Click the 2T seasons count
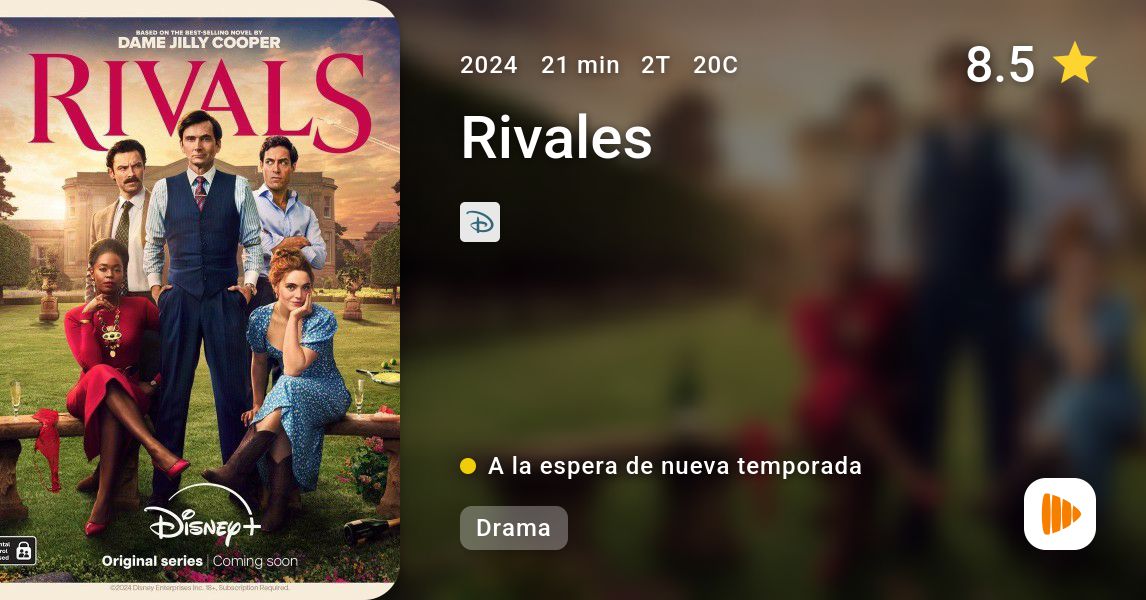Image resolution: width=1146 pixels, height=600 pixels. click(x=656, y=65)
